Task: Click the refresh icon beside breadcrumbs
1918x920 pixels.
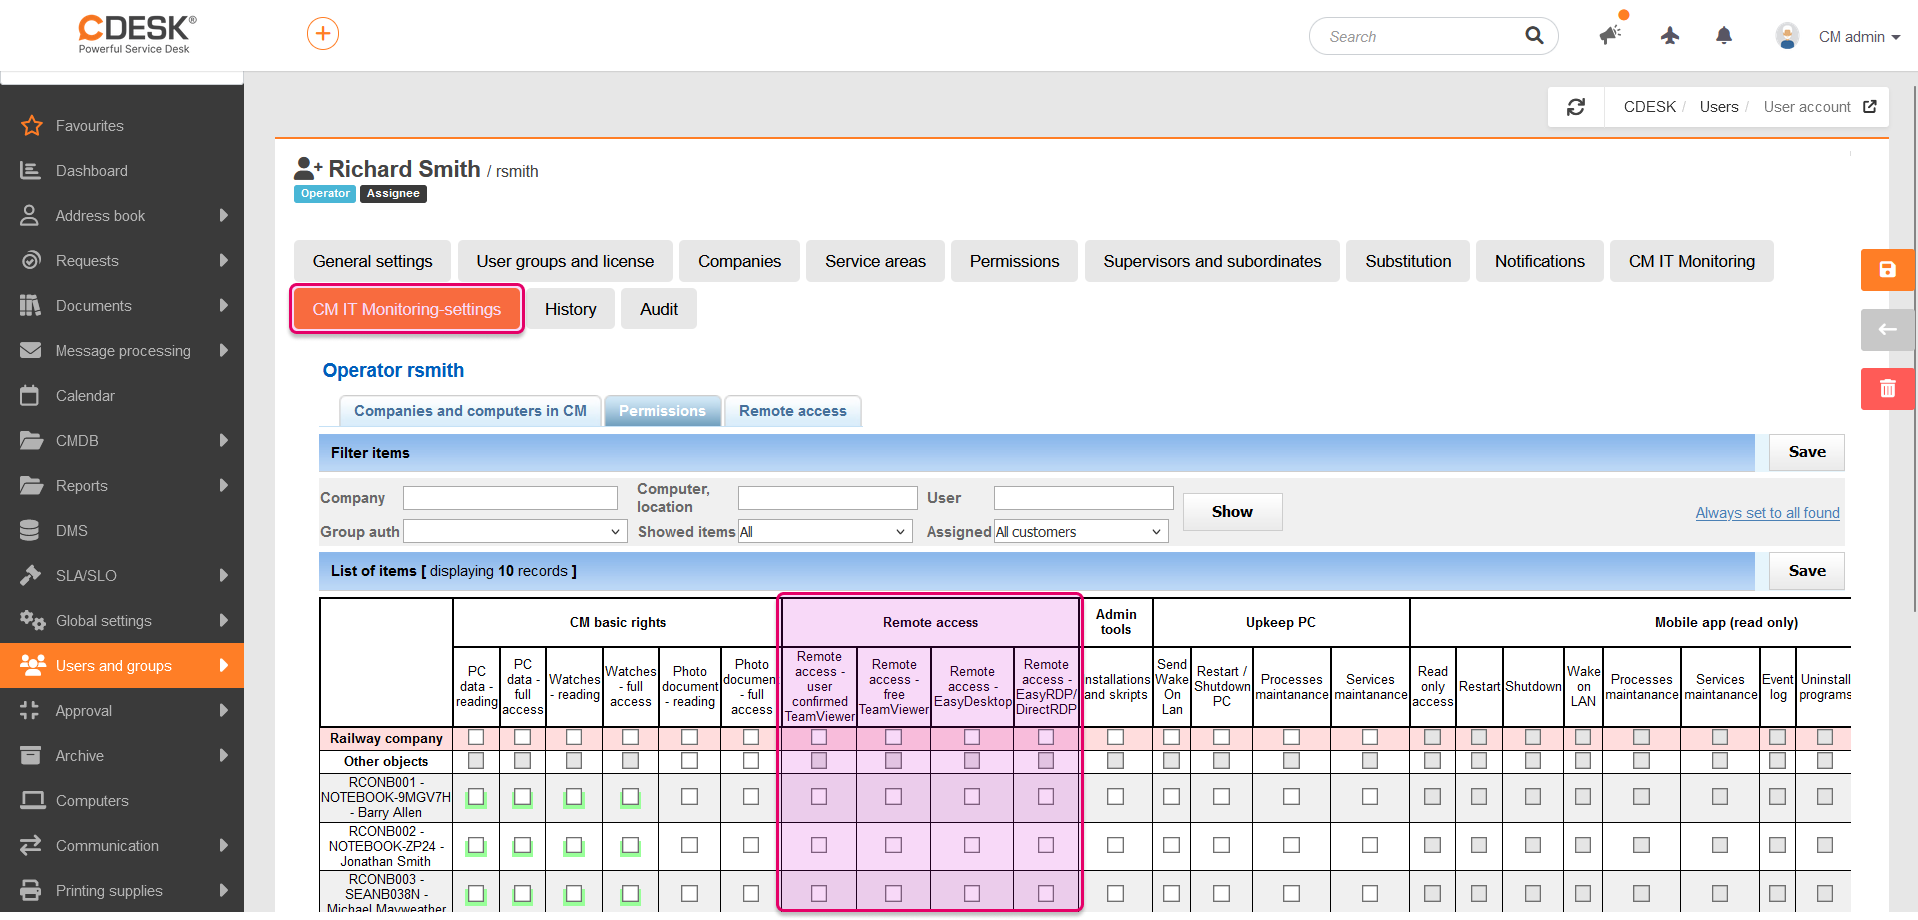Action: tap(1576, 107)
